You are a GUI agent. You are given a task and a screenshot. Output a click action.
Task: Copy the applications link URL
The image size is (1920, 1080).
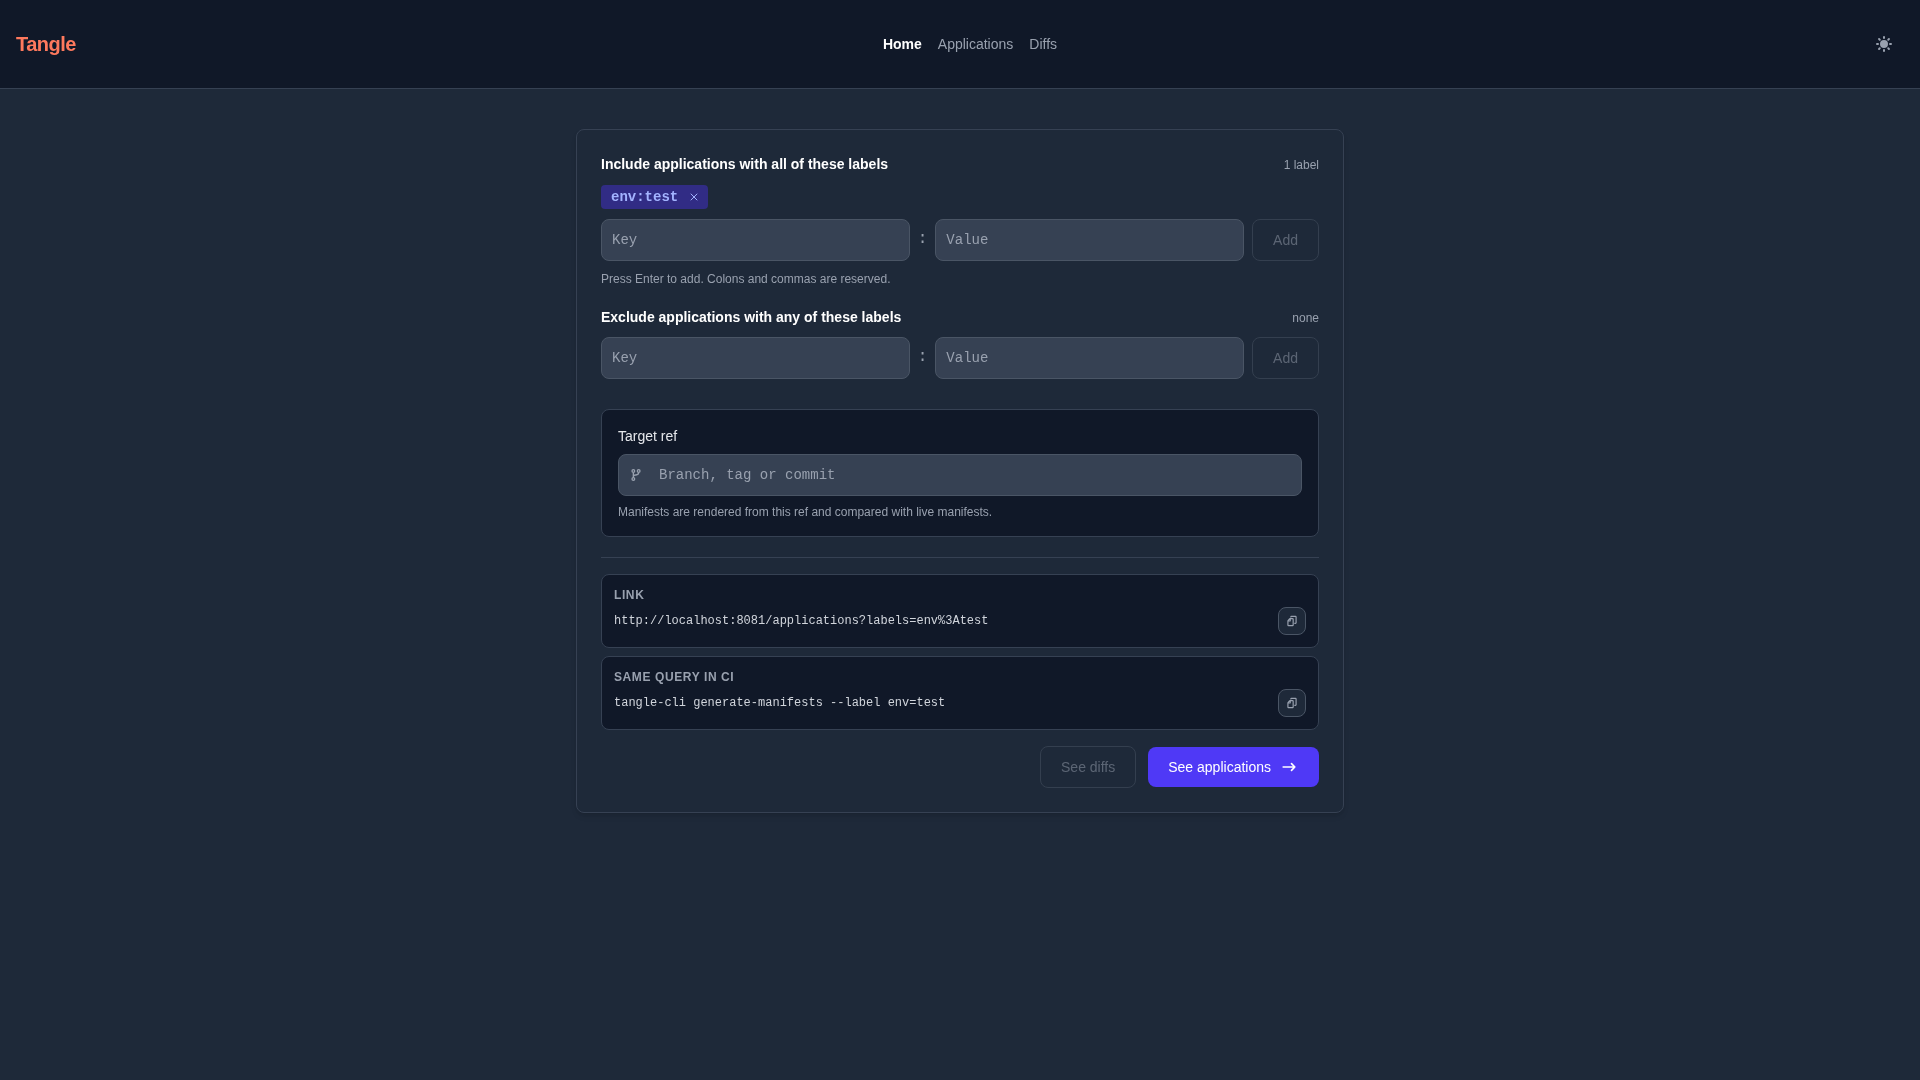coord(1291,621)
